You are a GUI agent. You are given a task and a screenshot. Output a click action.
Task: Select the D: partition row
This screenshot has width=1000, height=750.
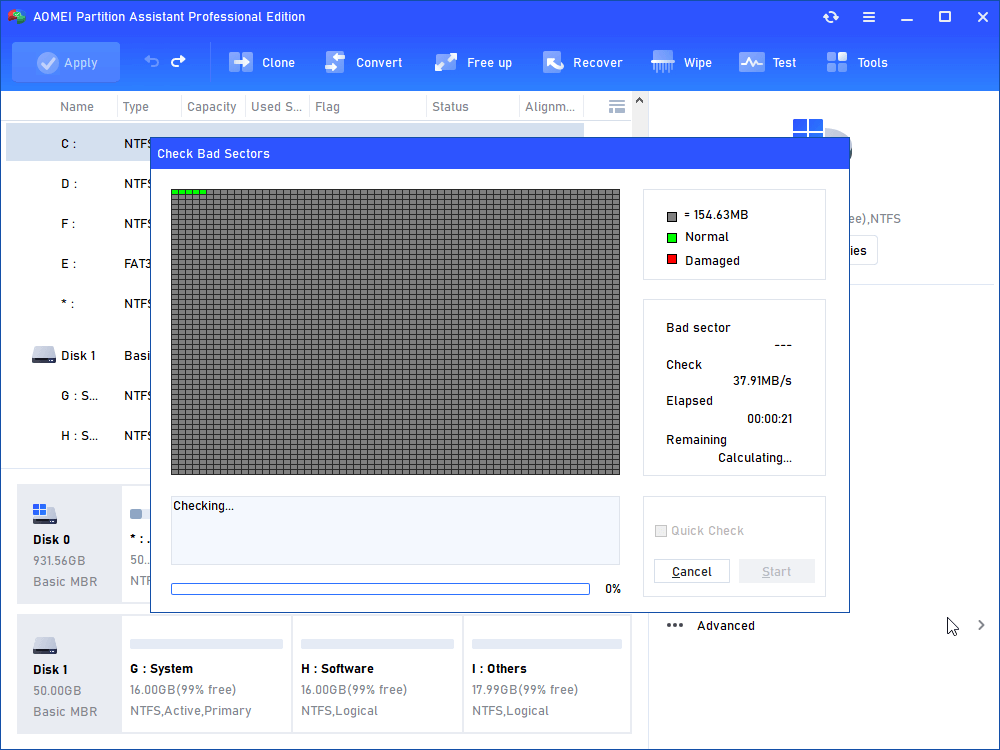pos(78,184)
